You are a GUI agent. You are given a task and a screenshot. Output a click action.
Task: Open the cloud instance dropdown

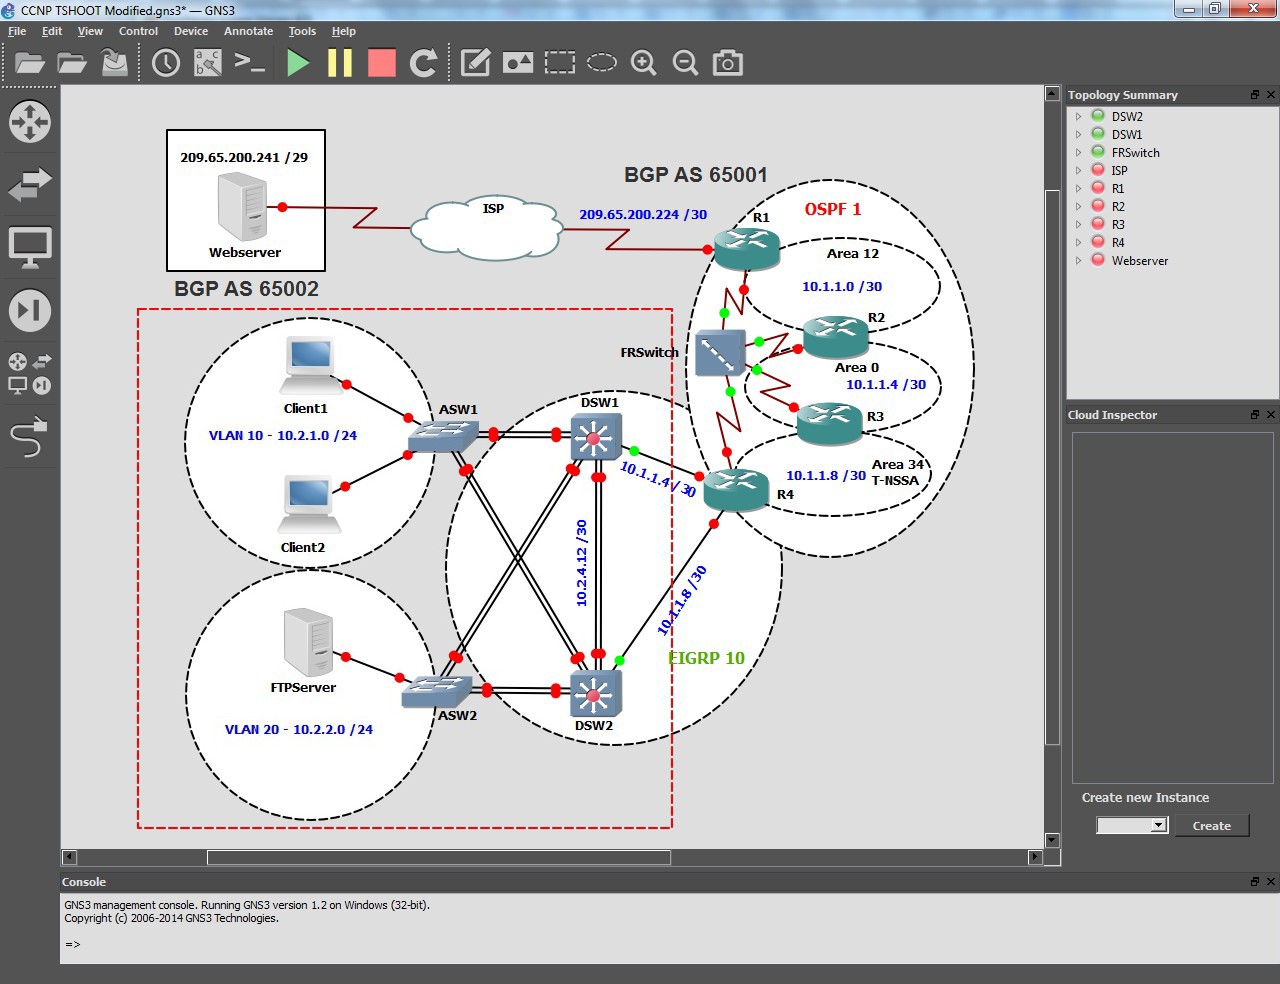1132,825
